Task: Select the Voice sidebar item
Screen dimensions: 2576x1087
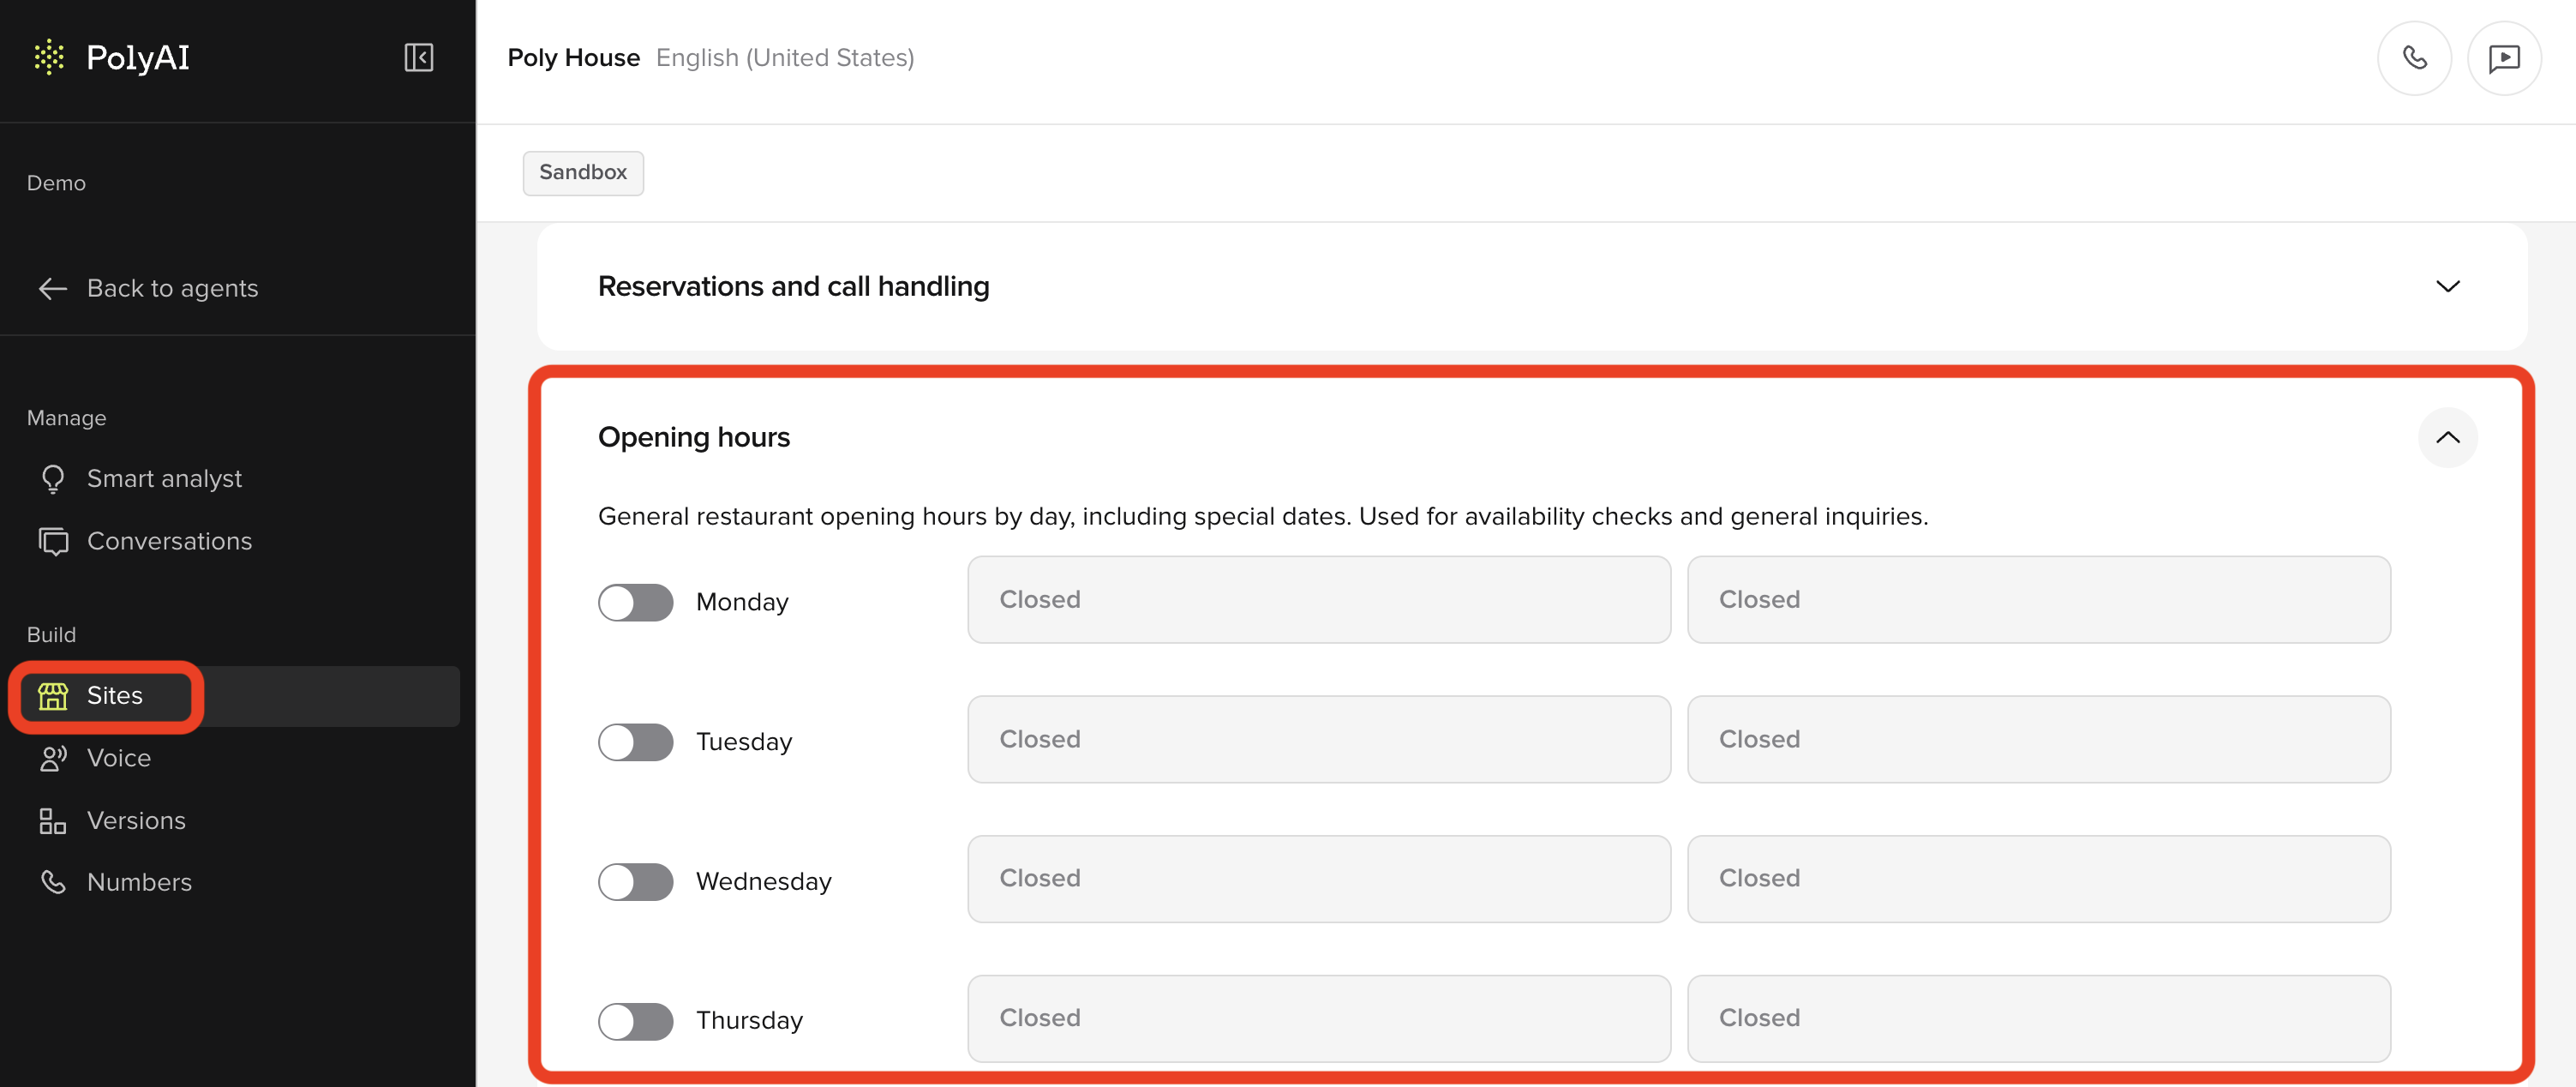Action: tap(94, 758)
